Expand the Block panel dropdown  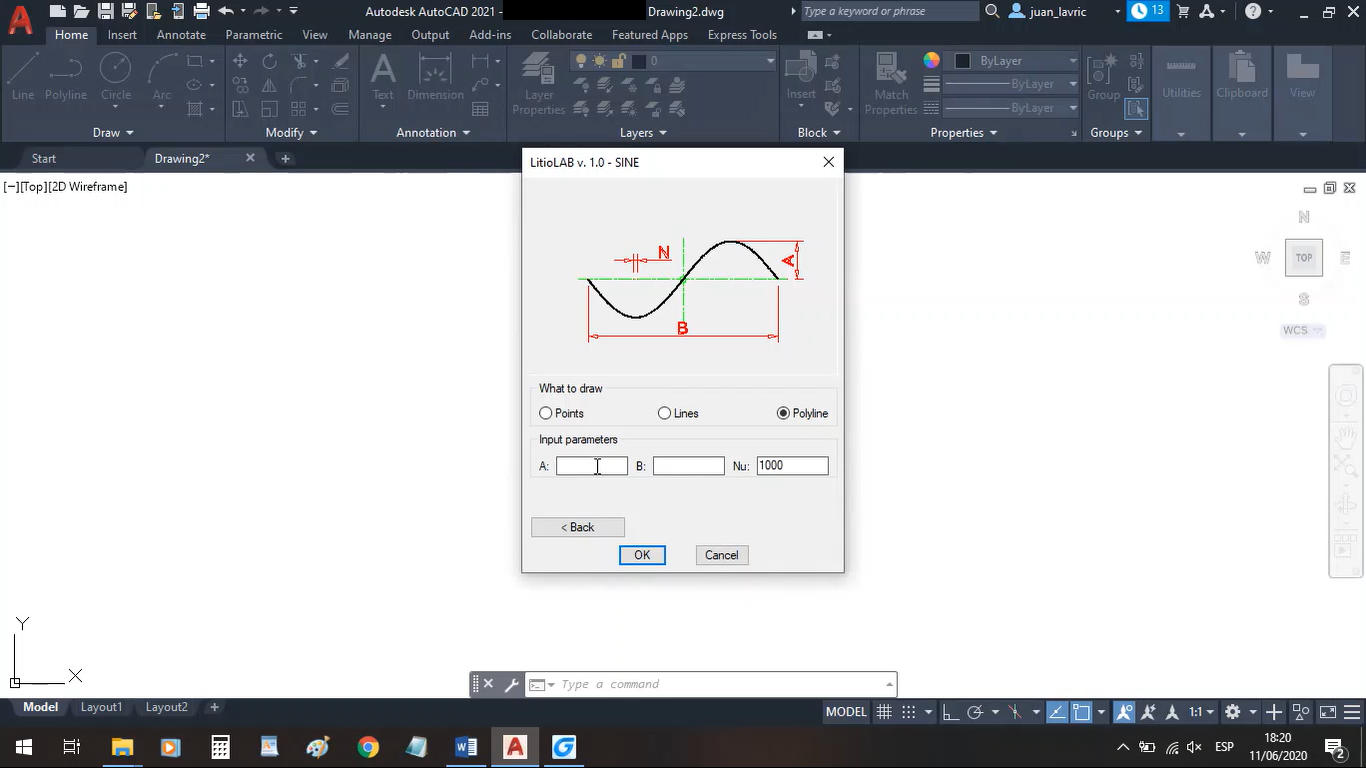819,132
